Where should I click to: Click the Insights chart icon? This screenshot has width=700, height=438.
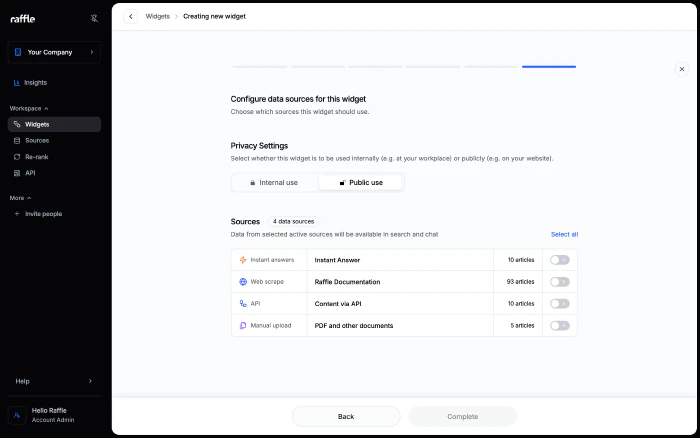17,83
